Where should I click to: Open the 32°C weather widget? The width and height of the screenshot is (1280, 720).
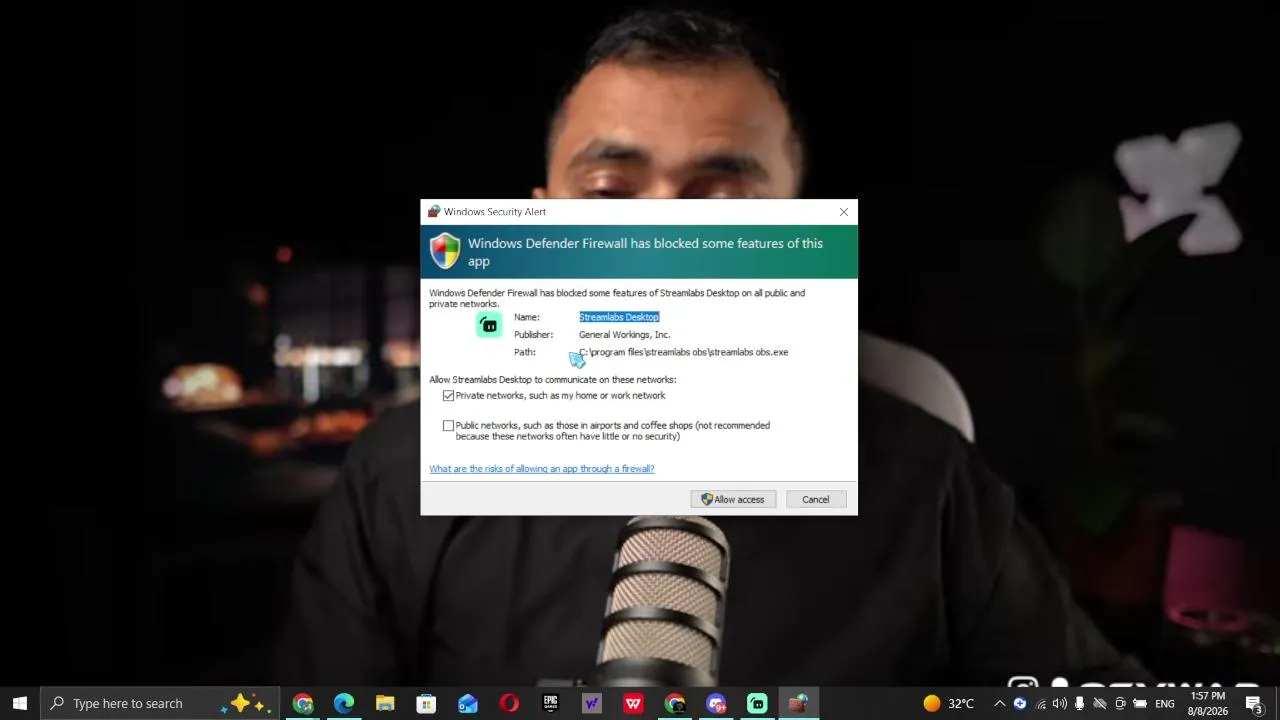coord(948,703)
